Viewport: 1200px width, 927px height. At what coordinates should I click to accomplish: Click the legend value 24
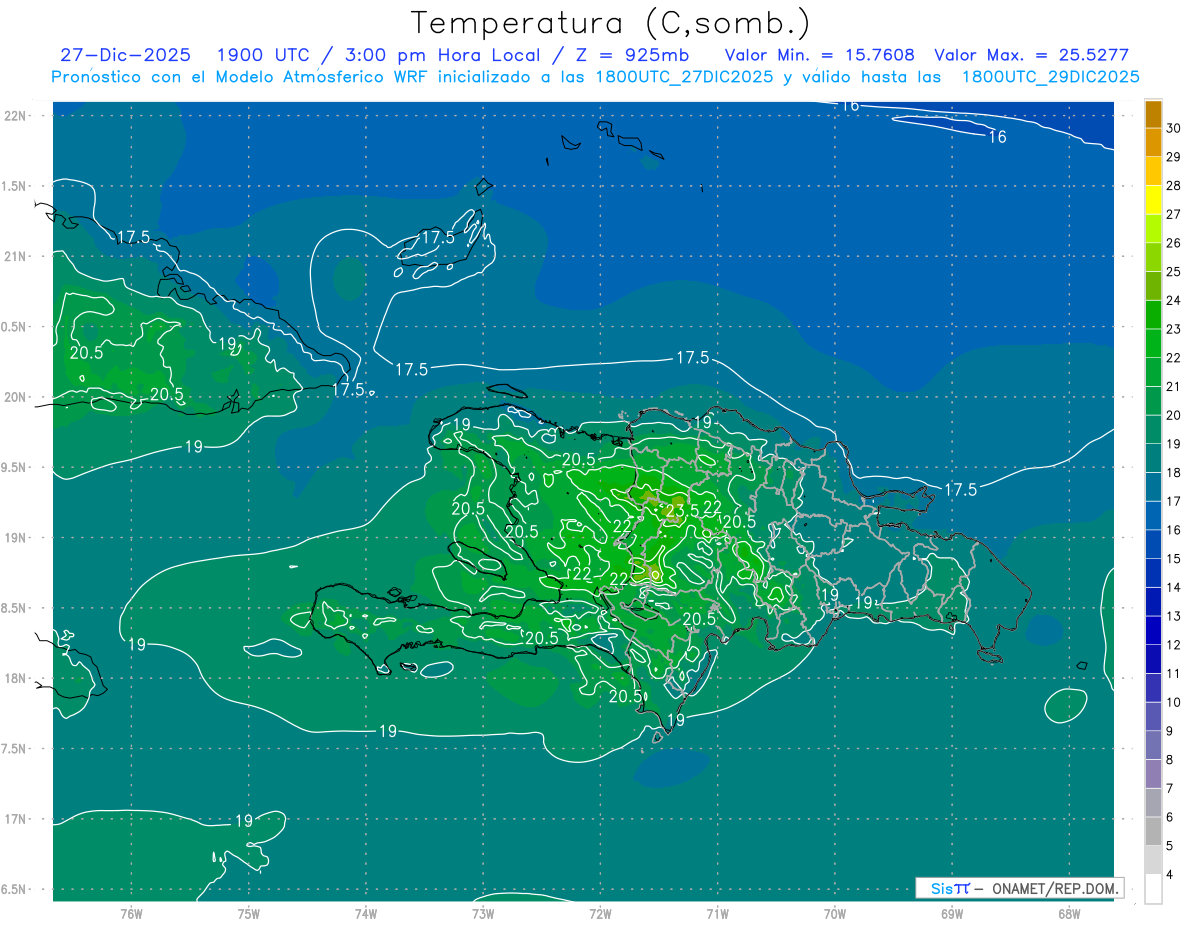1174,300
